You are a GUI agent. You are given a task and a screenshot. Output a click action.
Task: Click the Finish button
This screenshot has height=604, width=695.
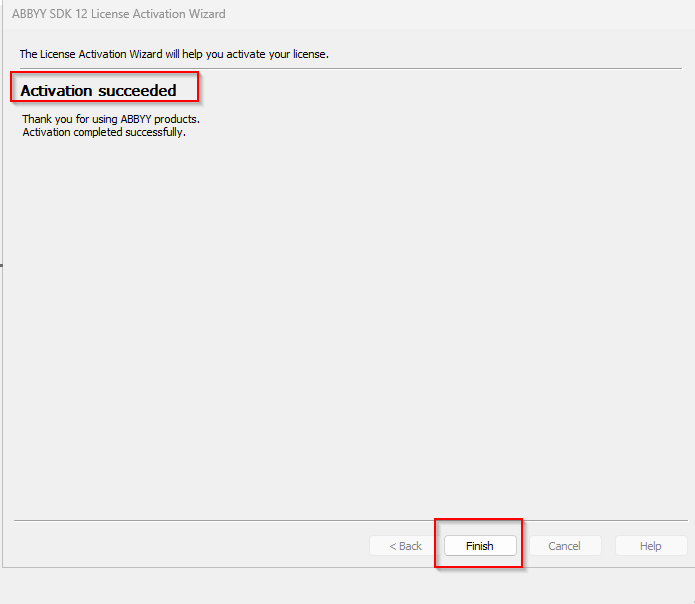(x=480, y=546)
